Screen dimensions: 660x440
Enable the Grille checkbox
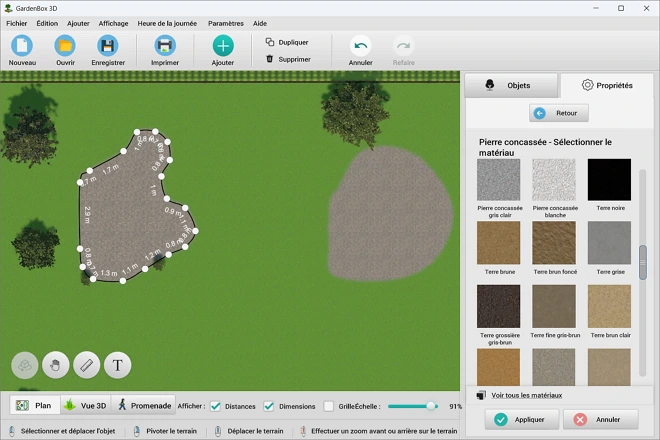coord(328,406)
